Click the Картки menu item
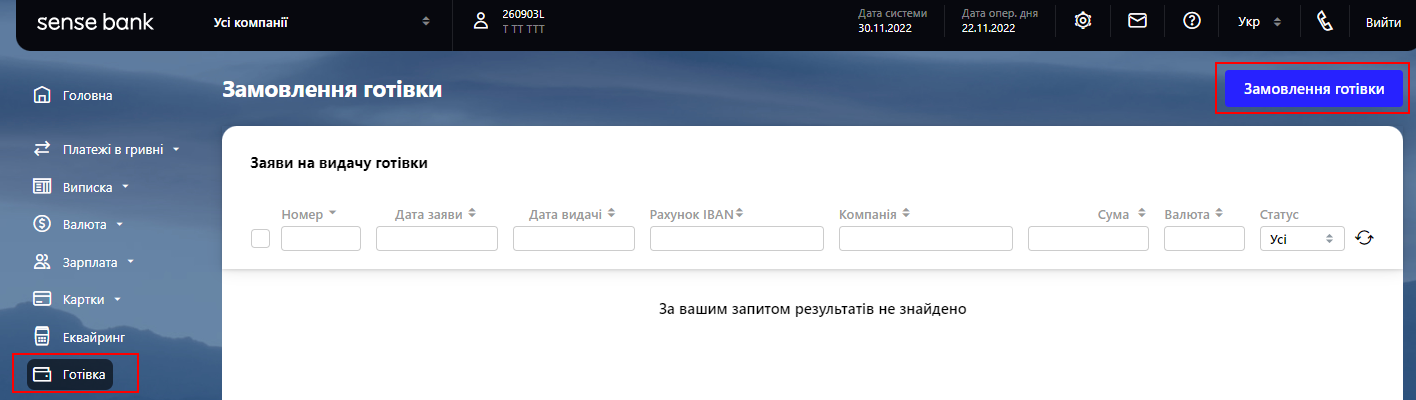The width and height of the screenshot is (1416, 400). (84, 299)
